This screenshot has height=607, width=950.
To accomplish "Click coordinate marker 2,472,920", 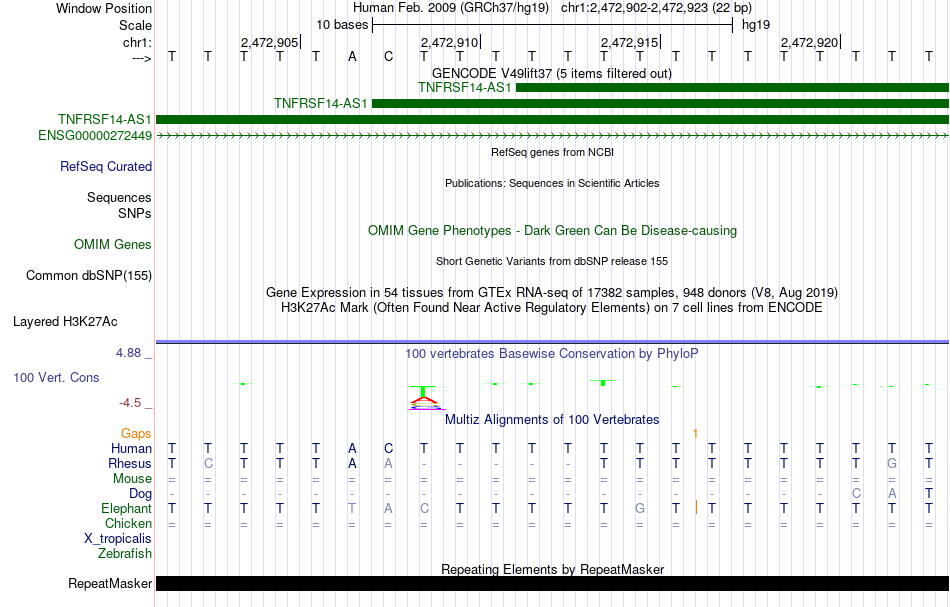I will [809, 42].
